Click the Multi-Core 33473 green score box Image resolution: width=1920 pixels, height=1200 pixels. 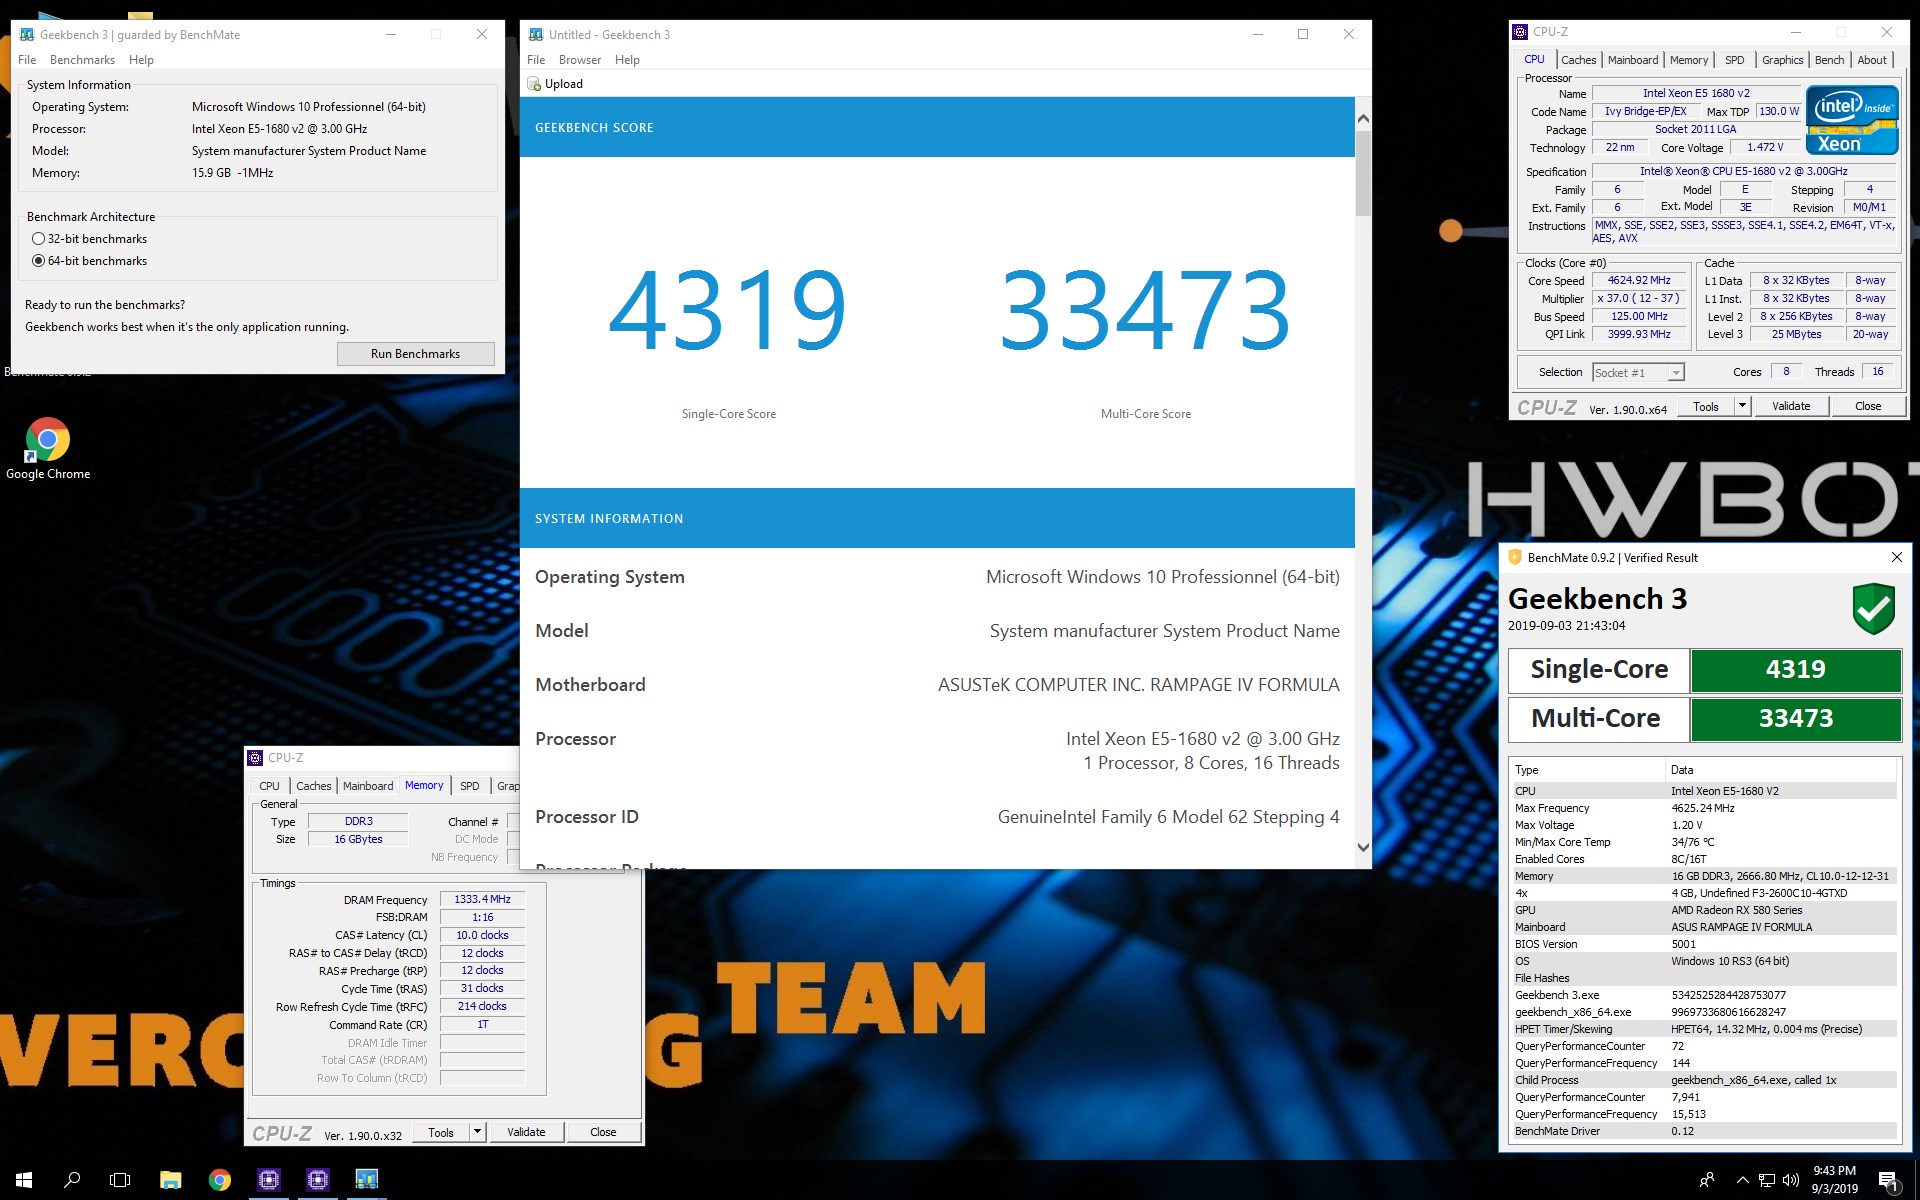click(1796, 719)
